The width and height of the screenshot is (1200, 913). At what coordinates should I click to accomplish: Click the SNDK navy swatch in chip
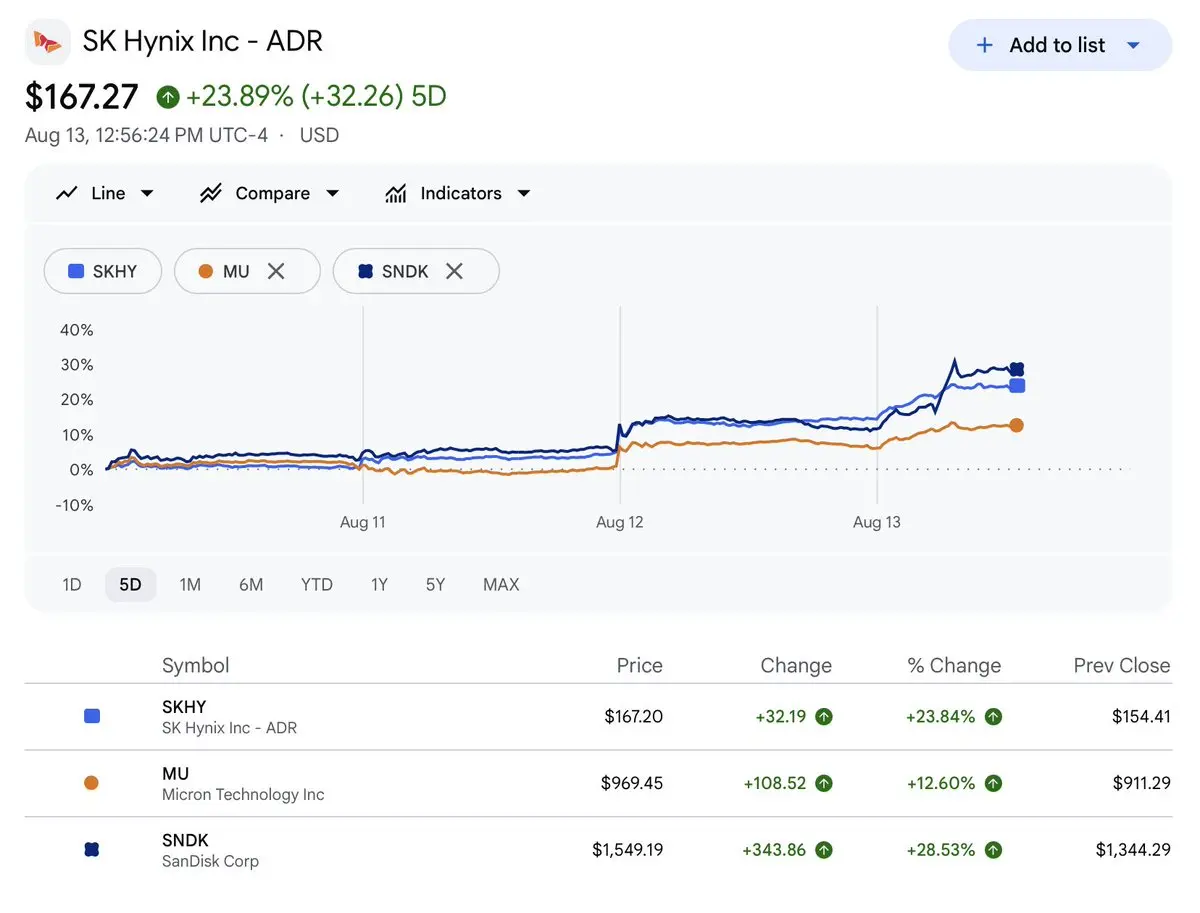point(366,271)
